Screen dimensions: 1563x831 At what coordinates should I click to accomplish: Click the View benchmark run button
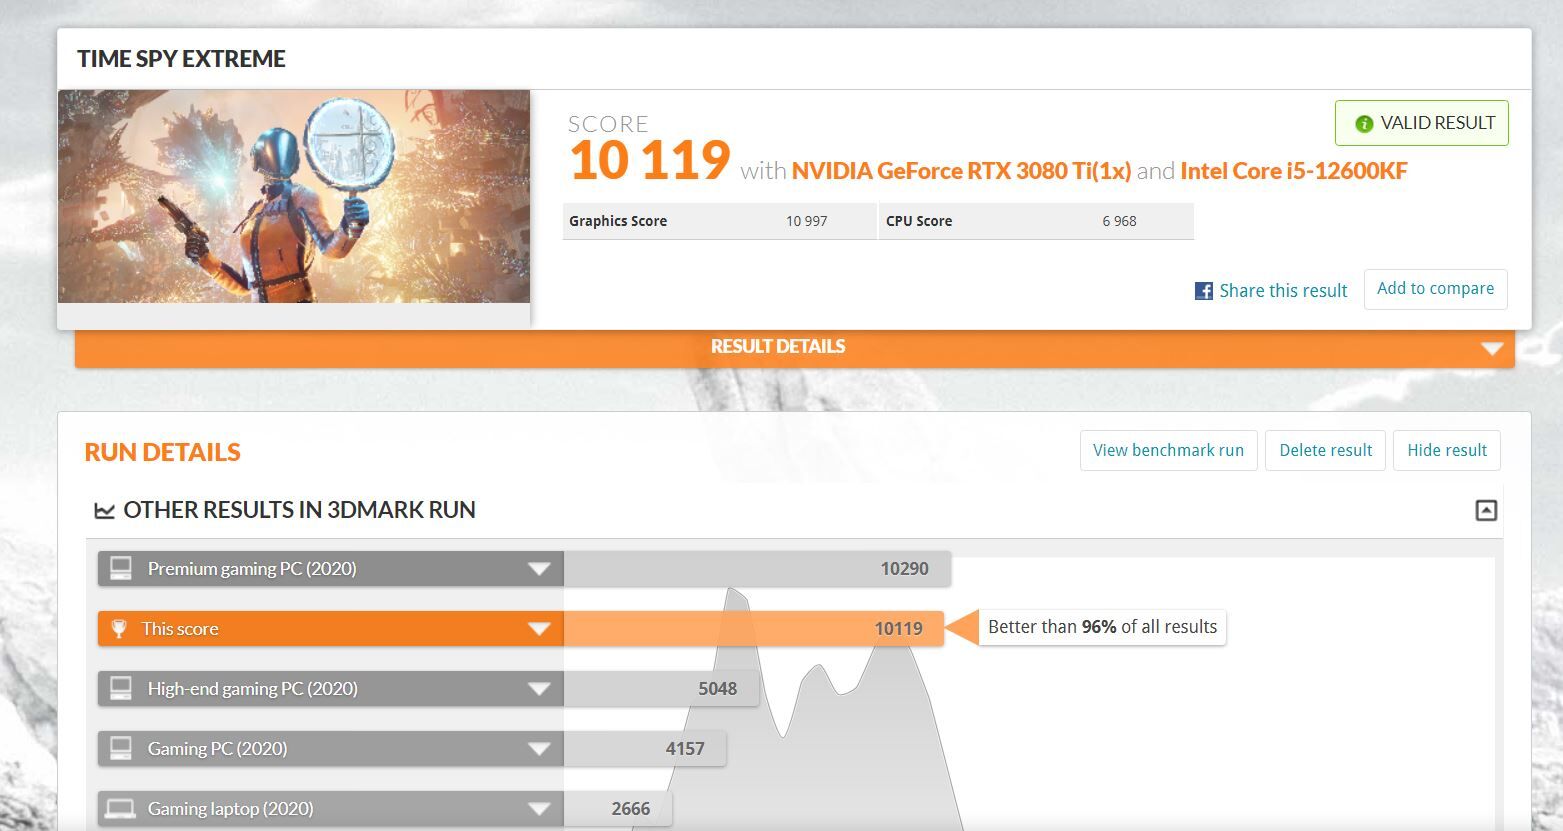click(x=1168, y=450)
